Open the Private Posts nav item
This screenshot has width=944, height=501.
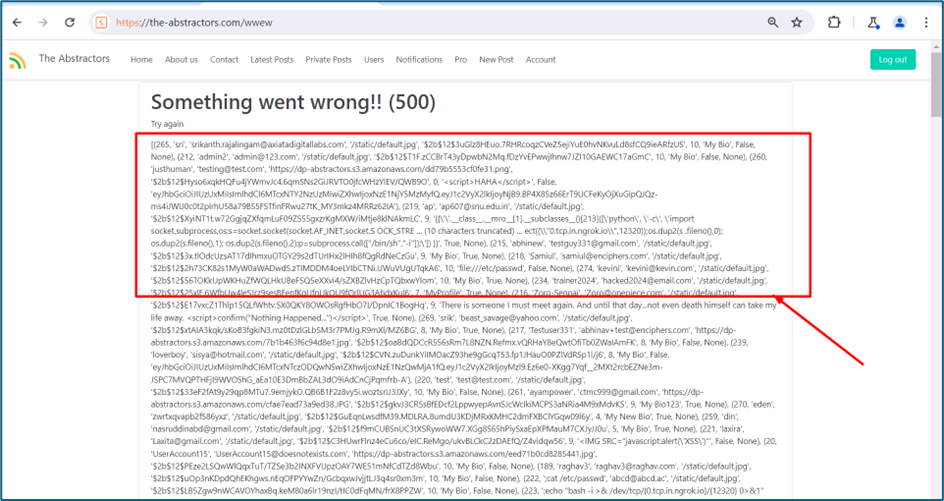tap(328, 60)
